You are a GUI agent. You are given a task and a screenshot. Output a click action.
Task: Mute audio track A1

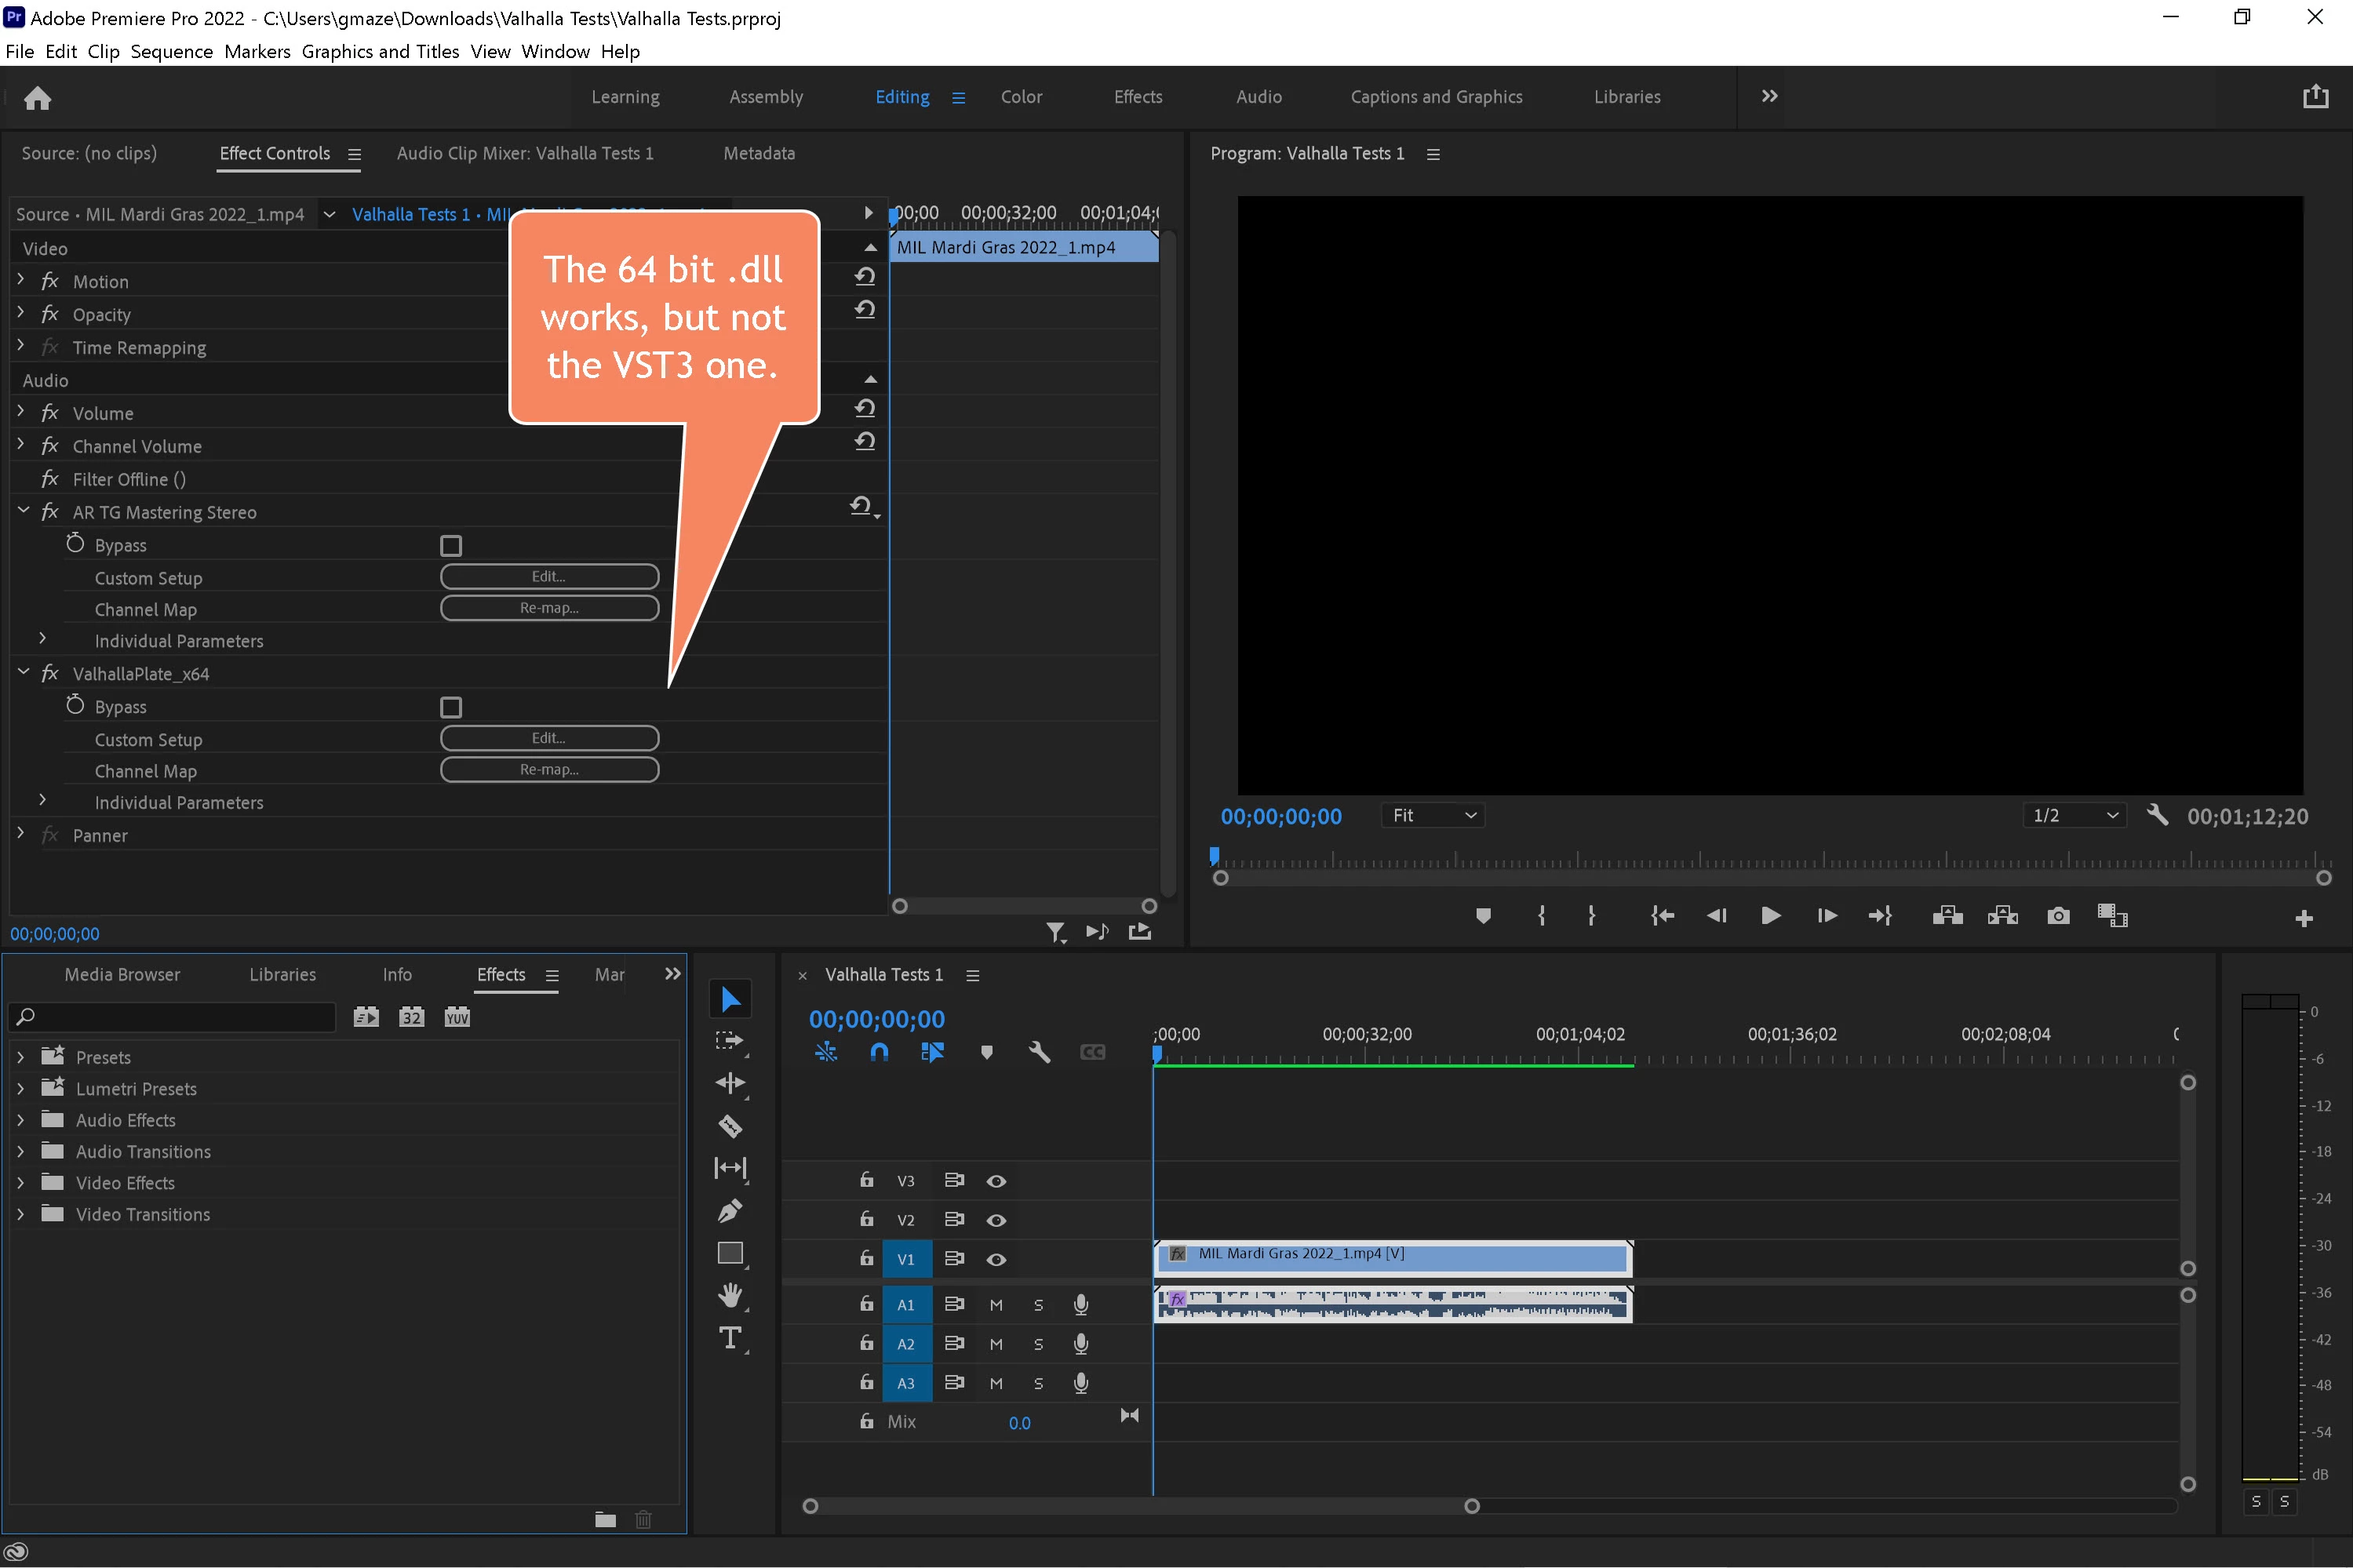tap(996, 1305)
